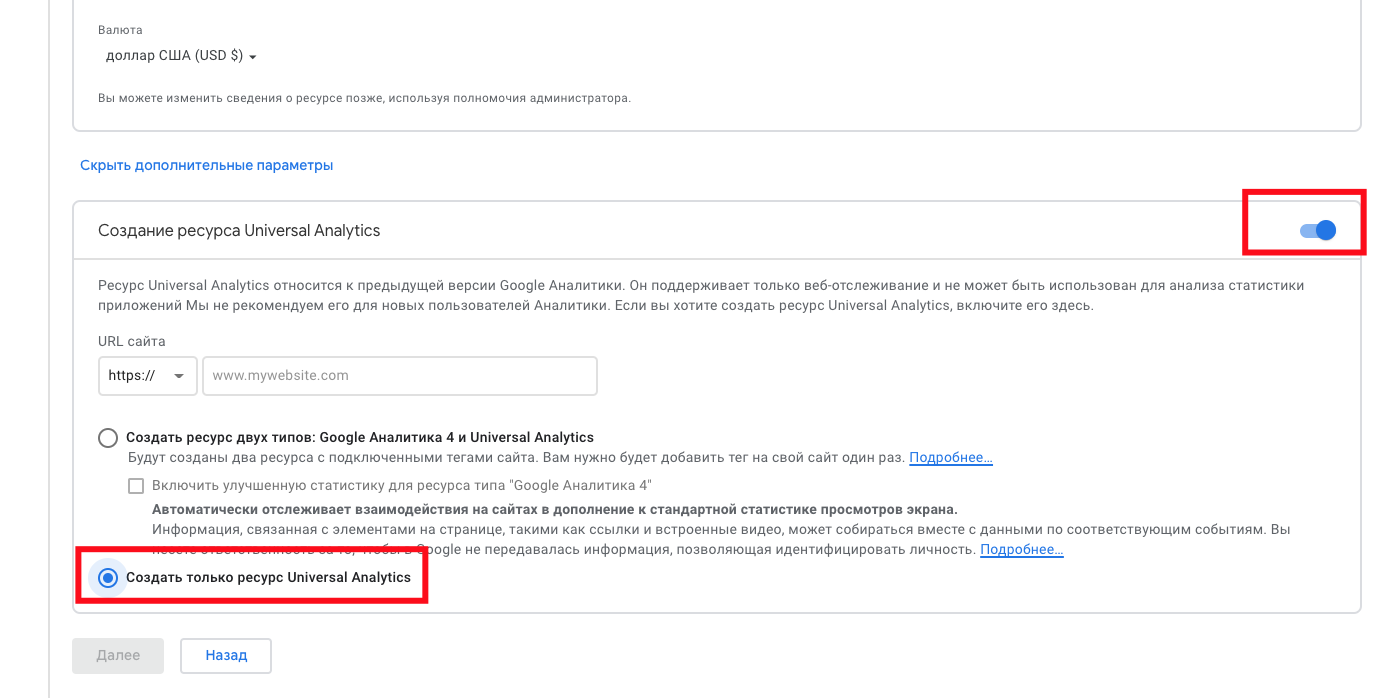Click the 'URL сайта' field label

[132, 342]
